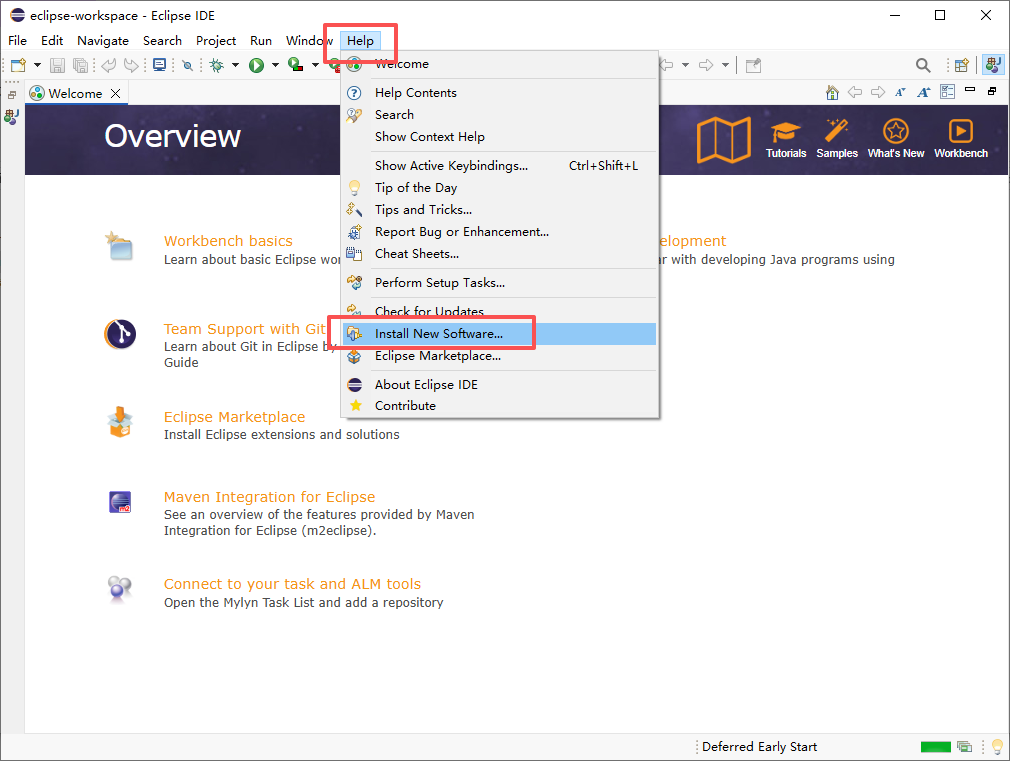The width and height of the screenshot is (1010, 761).
Task: Restore the Welcome view pane
Action: pos(993,92)
